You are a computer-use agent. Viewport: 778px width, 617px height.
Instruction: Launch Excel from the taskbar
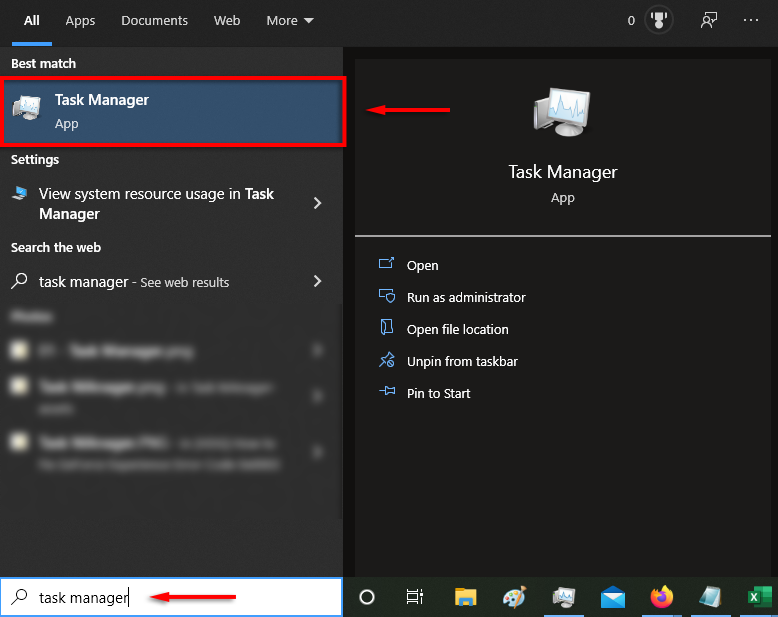pos(758,597)
